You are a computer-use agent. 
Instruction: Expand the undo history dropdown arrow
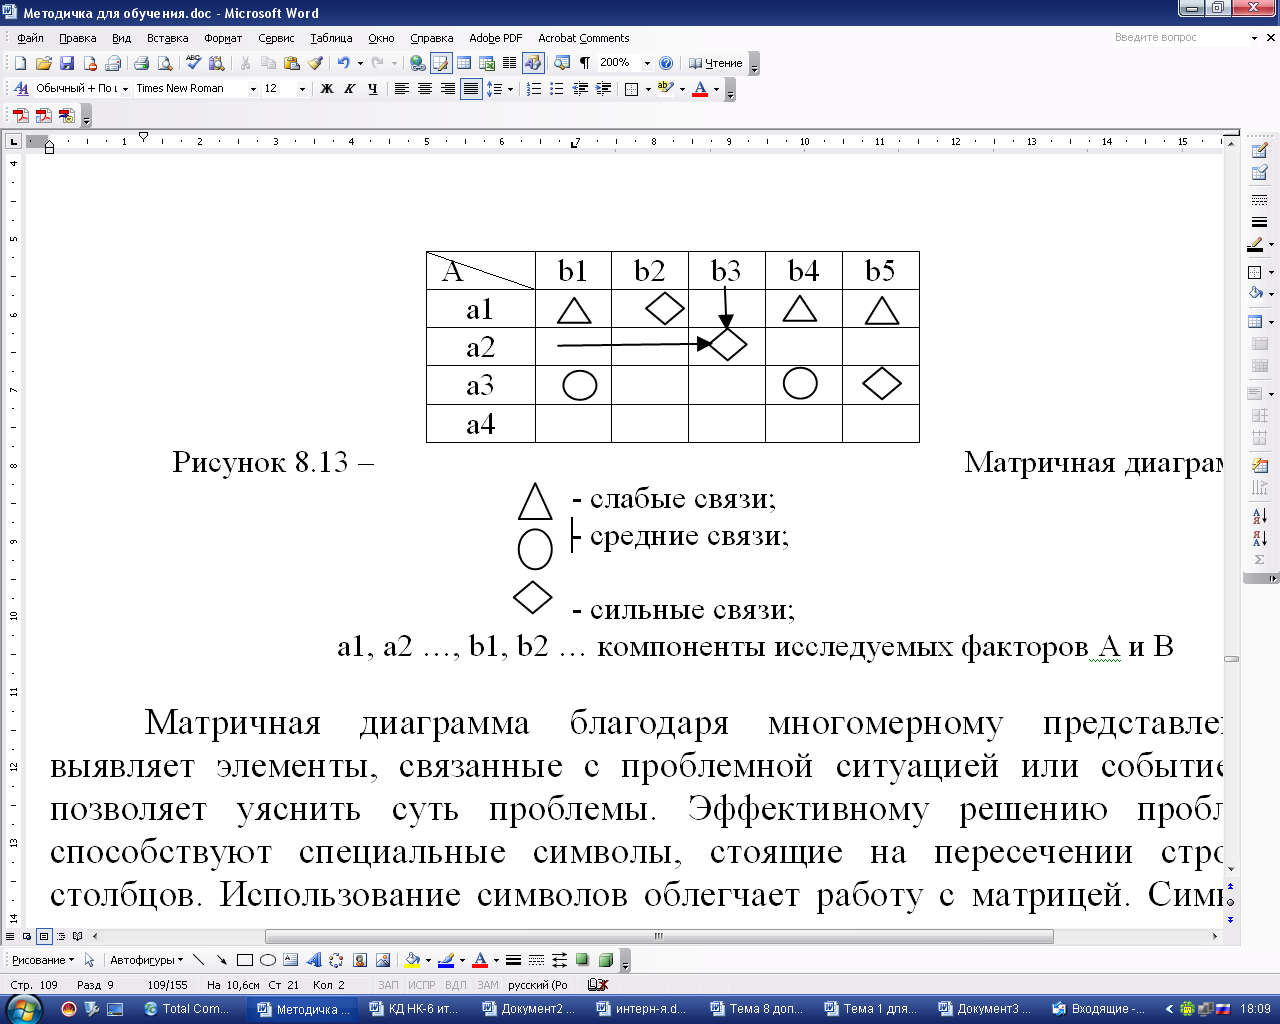tap(360, 63)
